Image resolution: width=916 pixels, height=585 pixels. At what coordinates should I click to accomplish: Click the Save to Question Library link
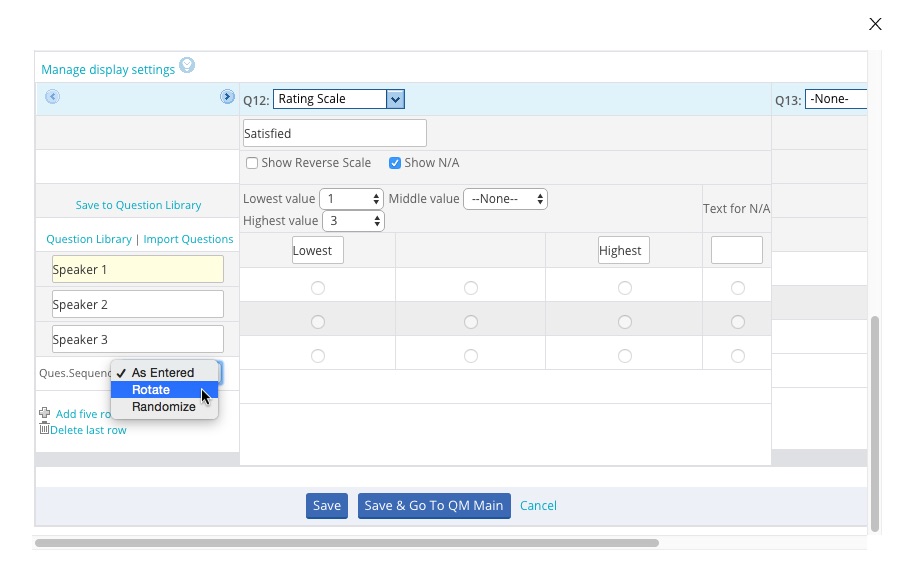click(138, 205)
